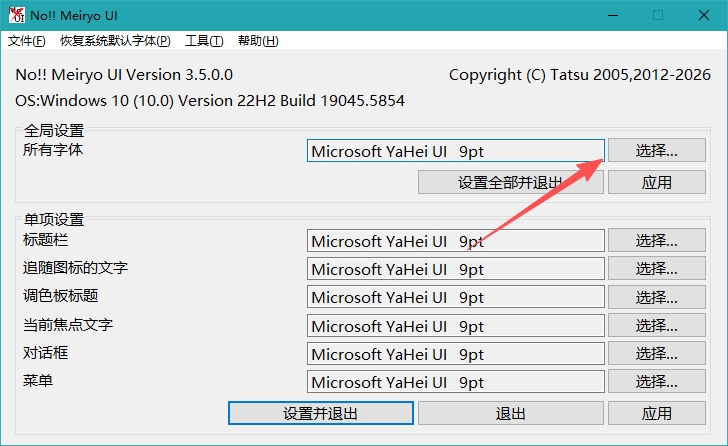Choose font for 所有字体 via 选择
Screen dimensions: 728x446
pos(656,150)
